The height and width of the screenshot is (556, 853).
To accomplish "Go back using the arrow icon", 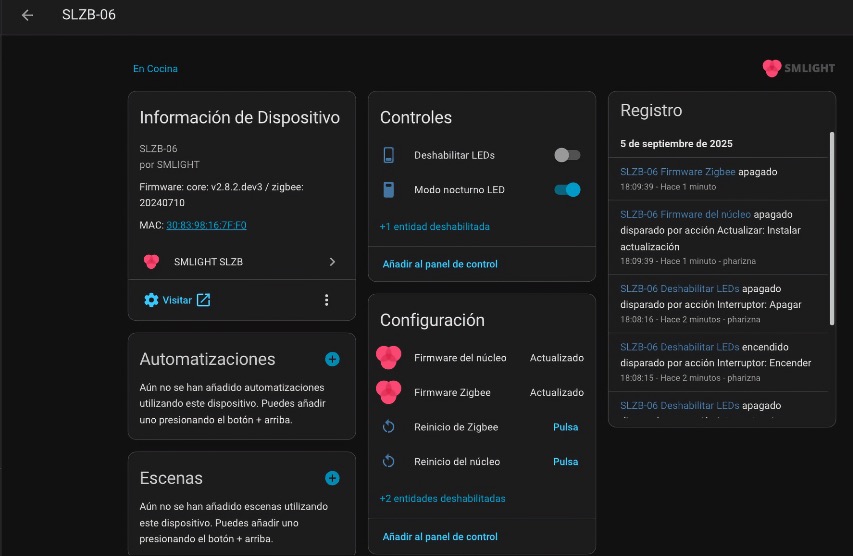I will pyautogui.click(x=27, y=15).
